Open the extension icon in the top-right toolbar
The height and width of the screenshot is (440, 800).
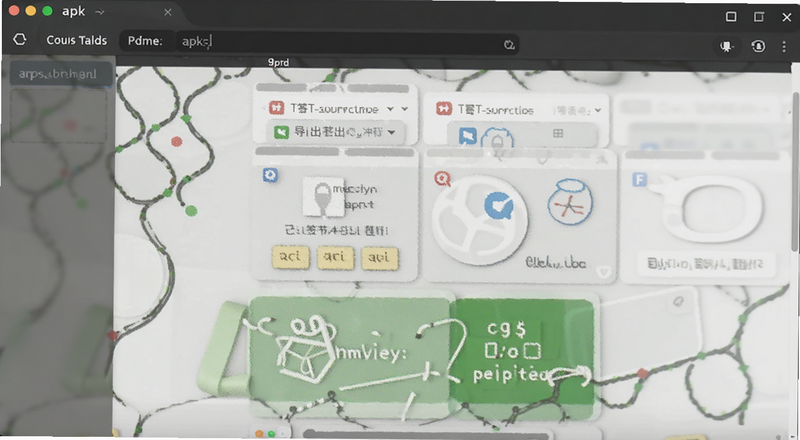[727, 46]
